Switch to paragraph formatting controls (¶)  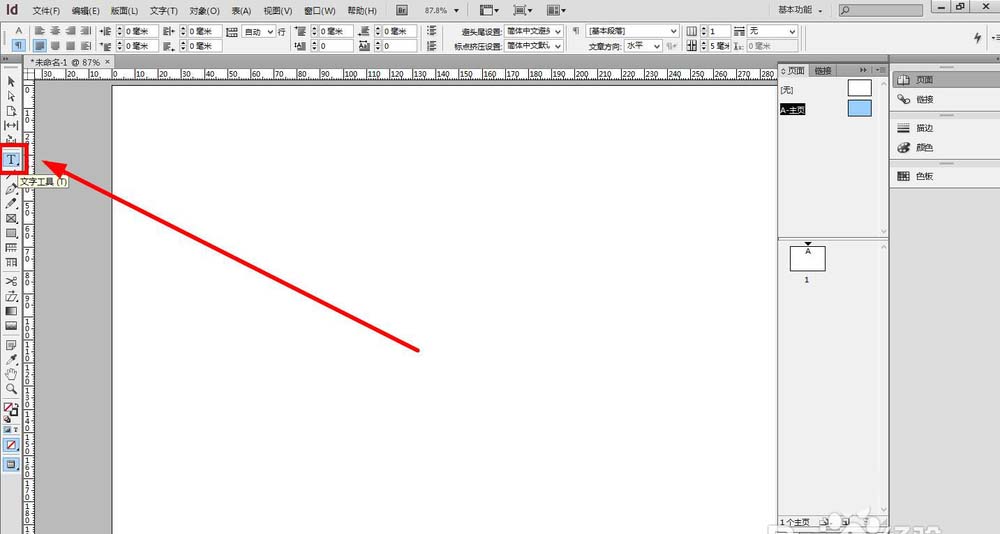[18, 45]
